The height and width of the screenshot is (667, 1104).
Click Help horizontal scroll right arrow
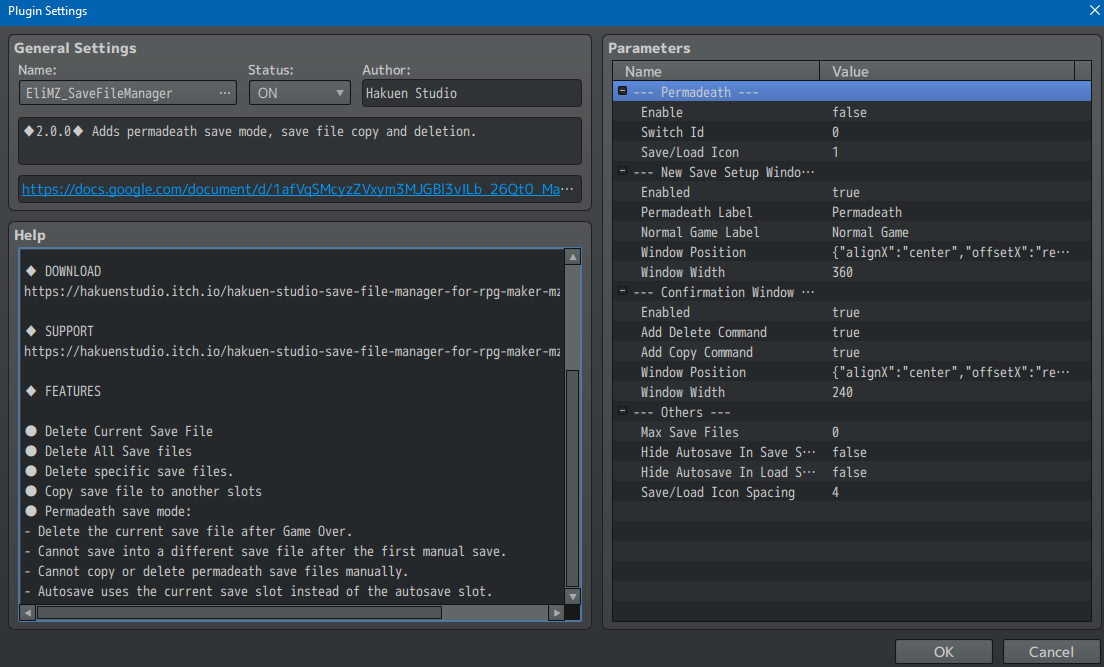(x=557, y=613)
